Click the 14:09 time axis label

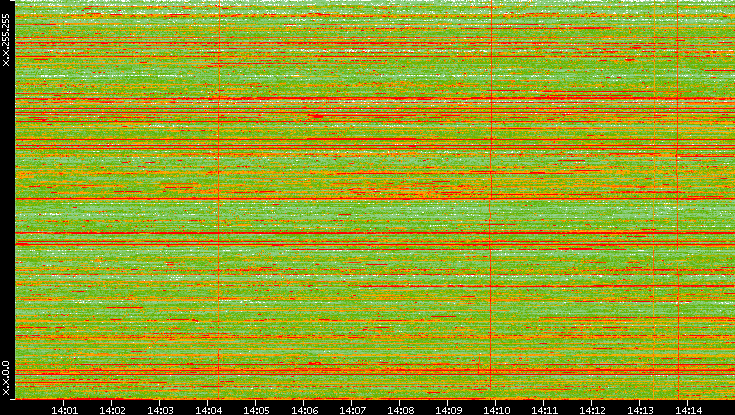click(x=449, y=410)
